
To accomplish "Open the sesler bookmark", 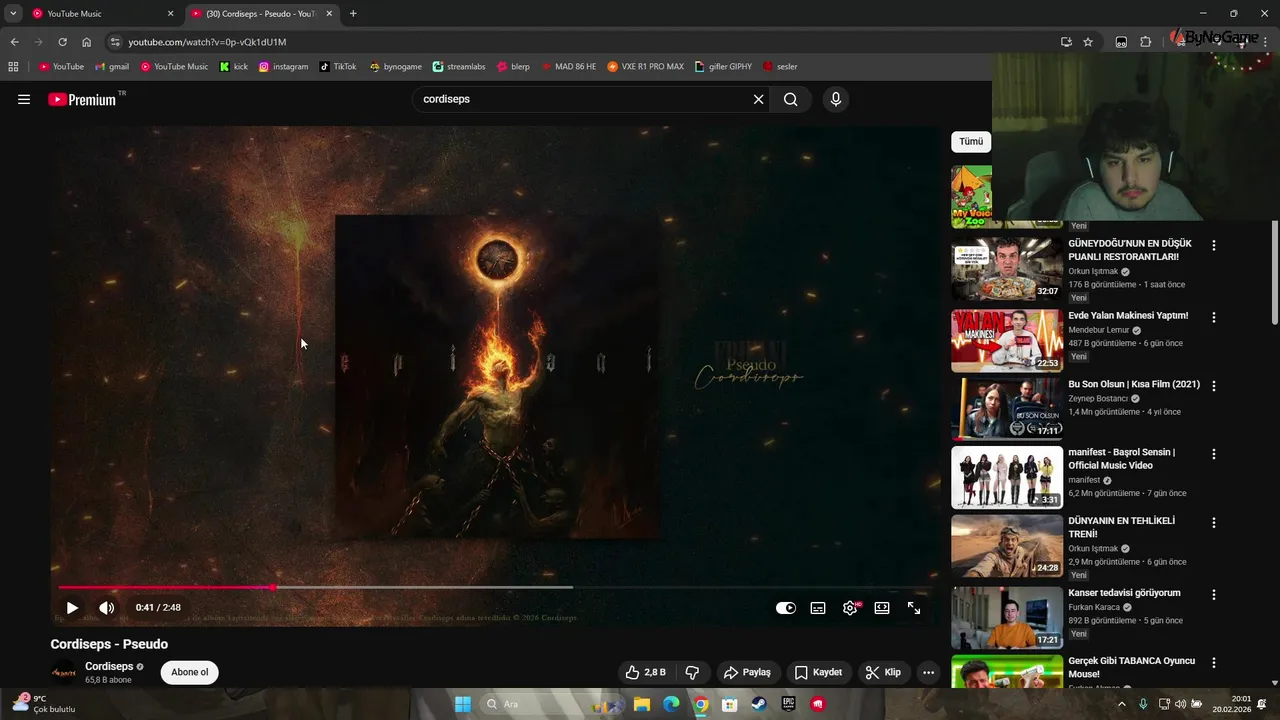I will point(780,67).
